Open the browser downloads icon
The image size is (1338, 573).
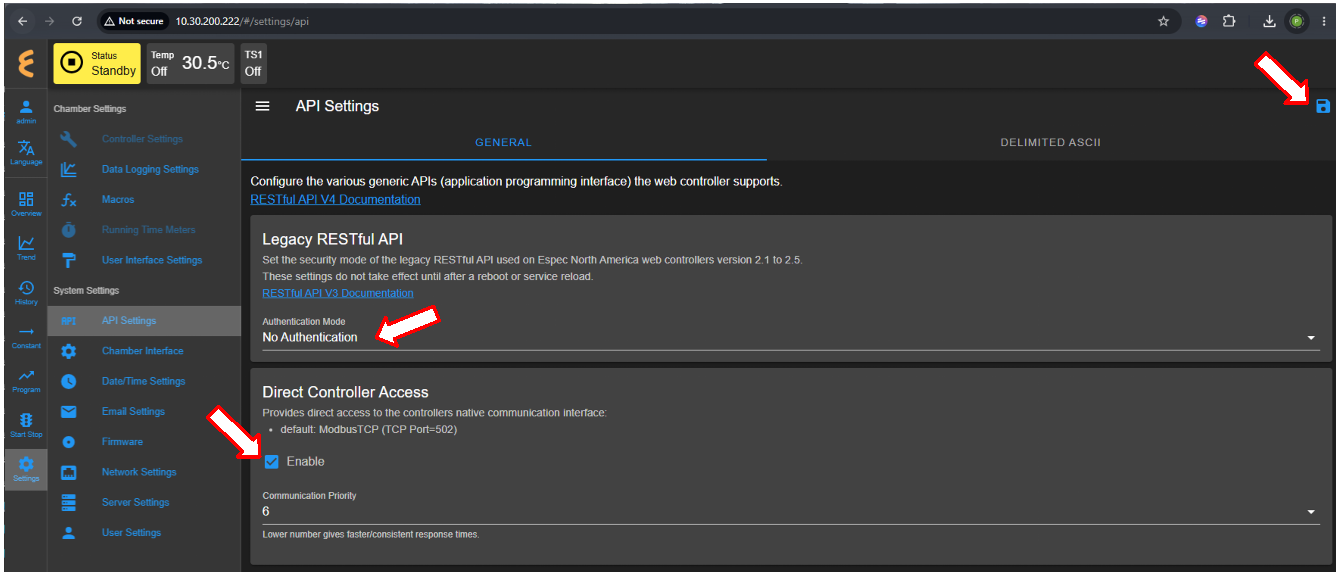[x=1269, y=20]
